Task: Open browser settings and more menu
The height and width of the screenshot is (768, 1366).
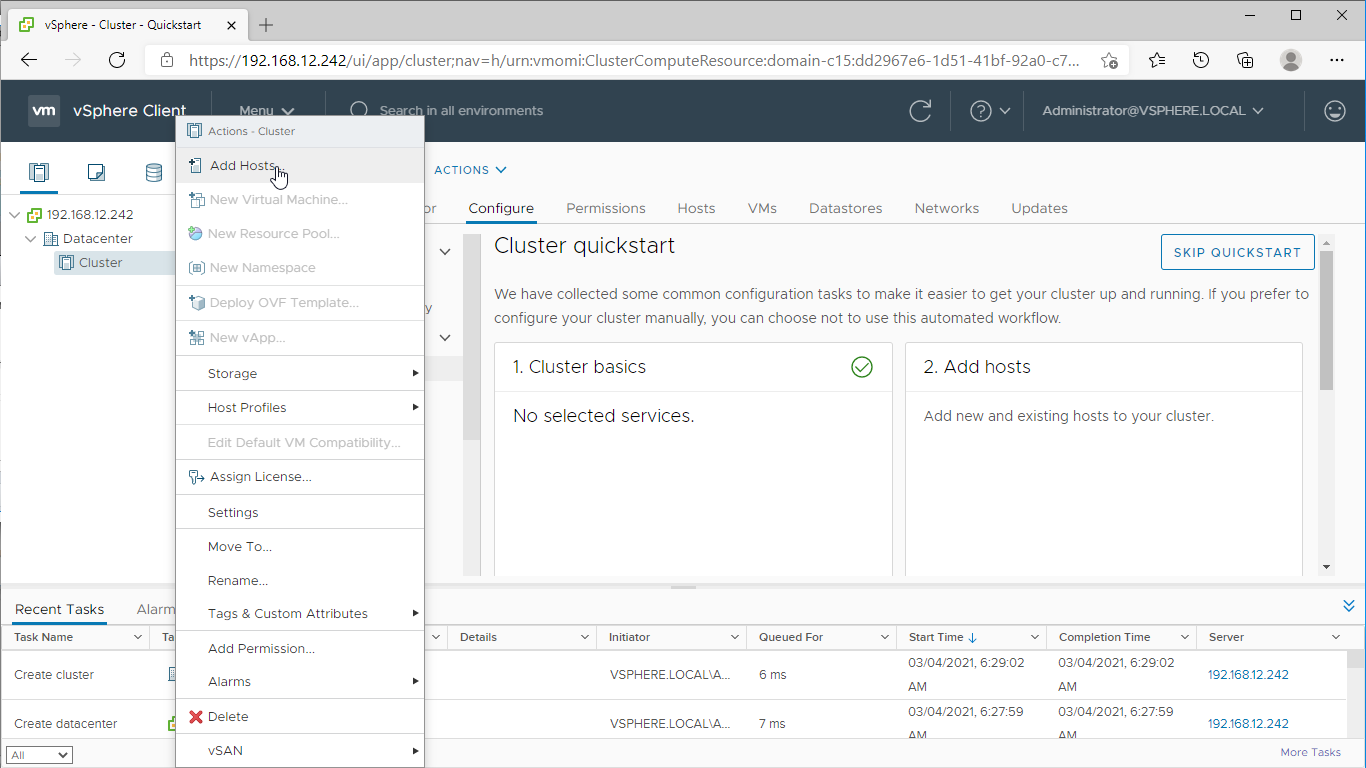Action: pyautogui.click(x=1337, y=60)
